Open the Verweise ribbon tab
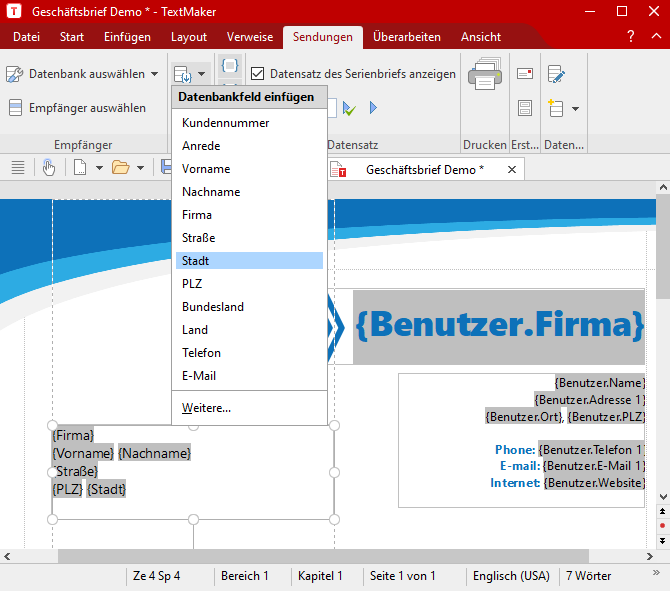 (250, 37)
